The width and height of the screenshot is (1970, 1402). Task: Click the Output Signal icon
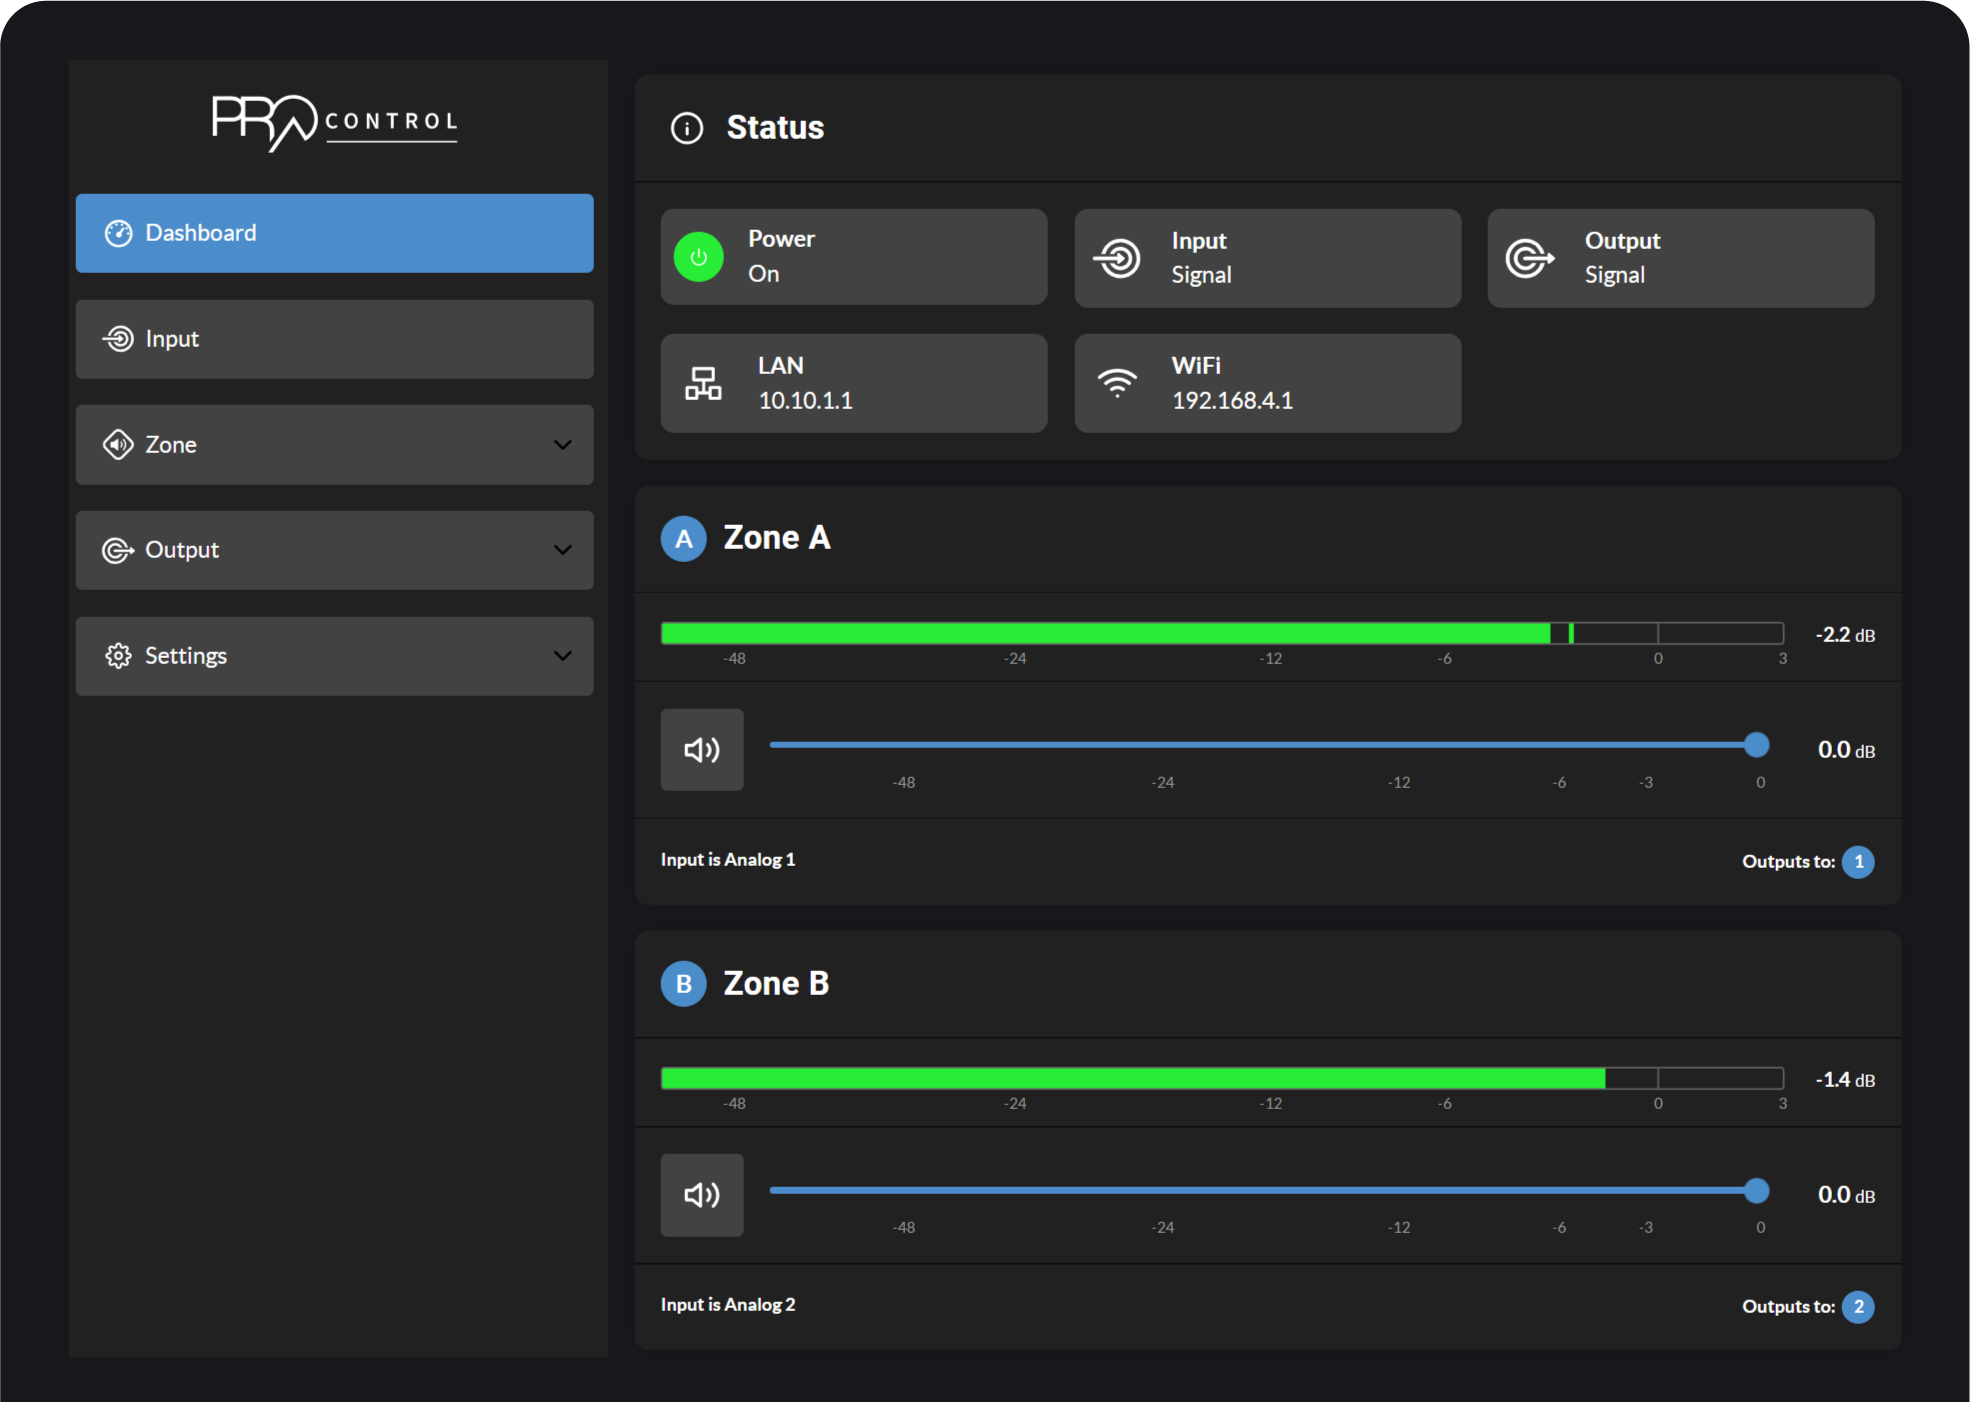coord(1530,258)
